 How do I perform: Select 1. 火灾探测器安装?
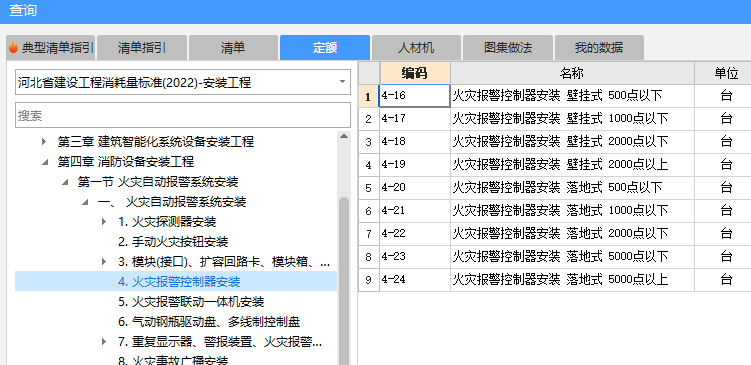tap(167, 222)
